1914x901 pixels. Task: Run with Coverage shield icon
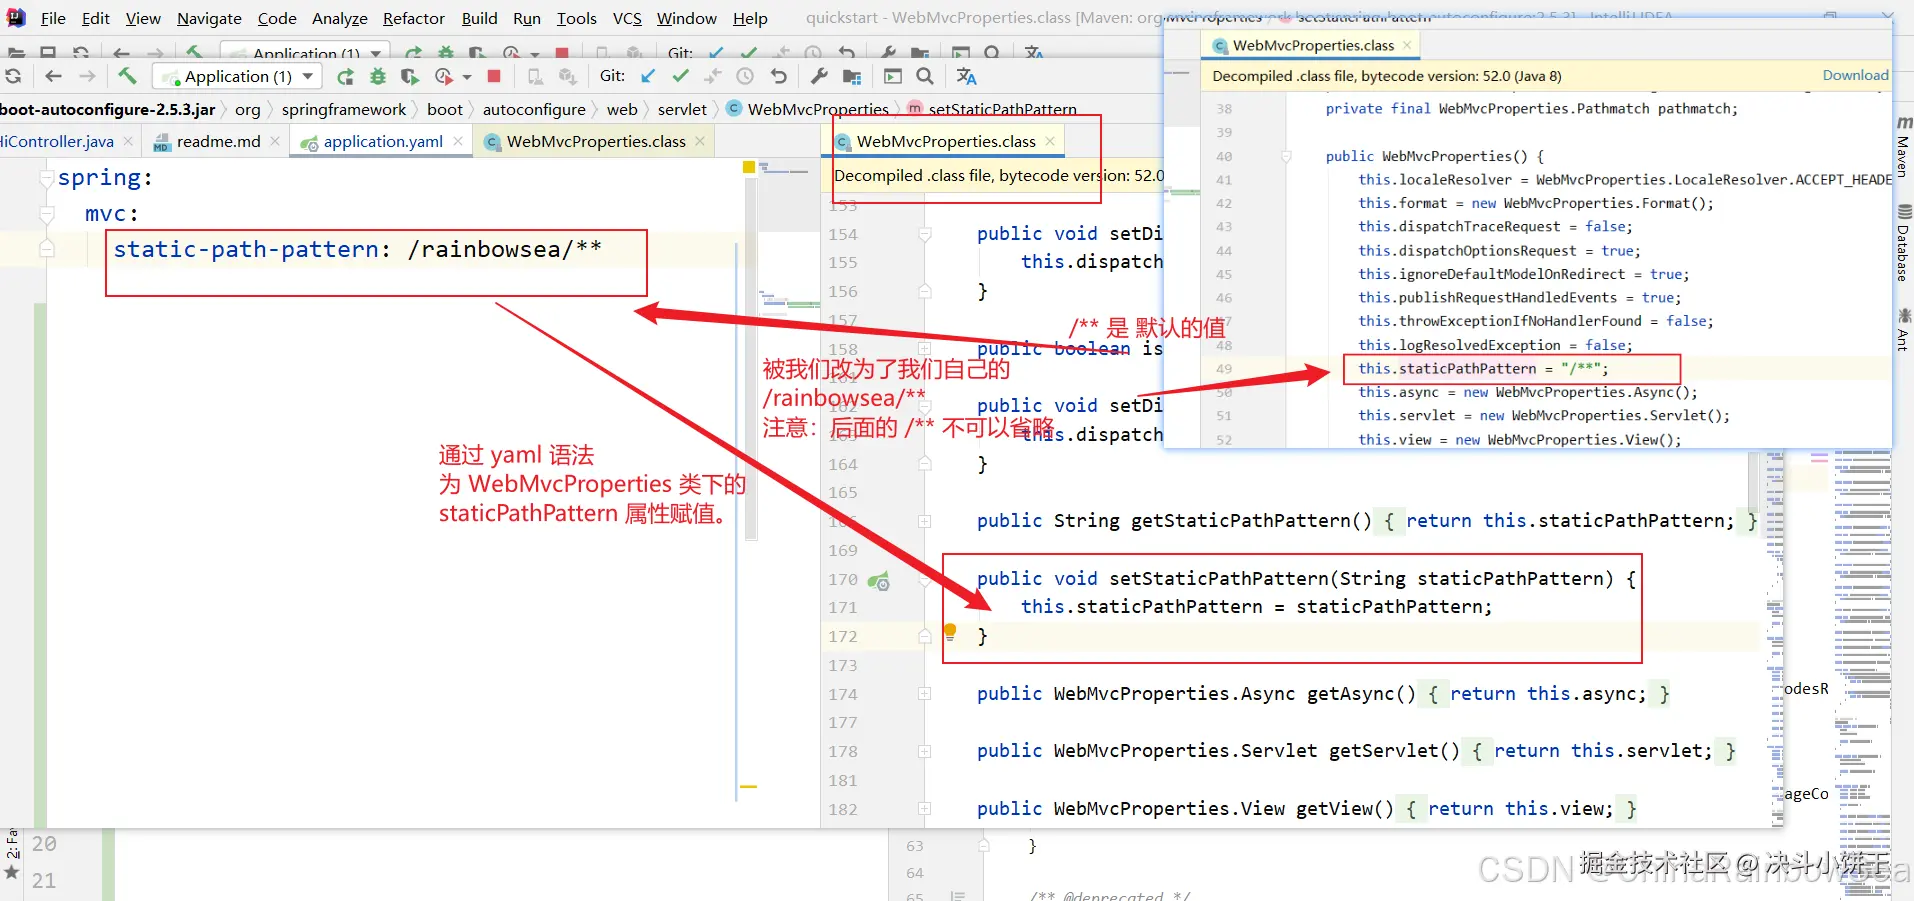(409, 76)
